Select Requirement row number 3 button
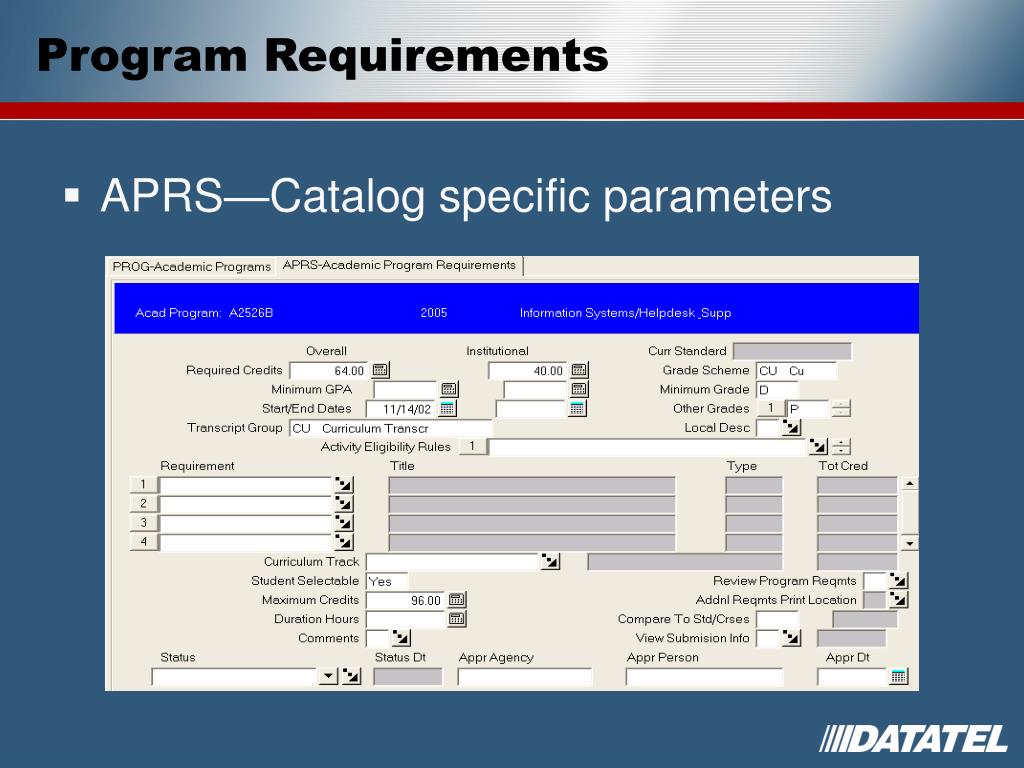1024x768 pixels. 144,522
